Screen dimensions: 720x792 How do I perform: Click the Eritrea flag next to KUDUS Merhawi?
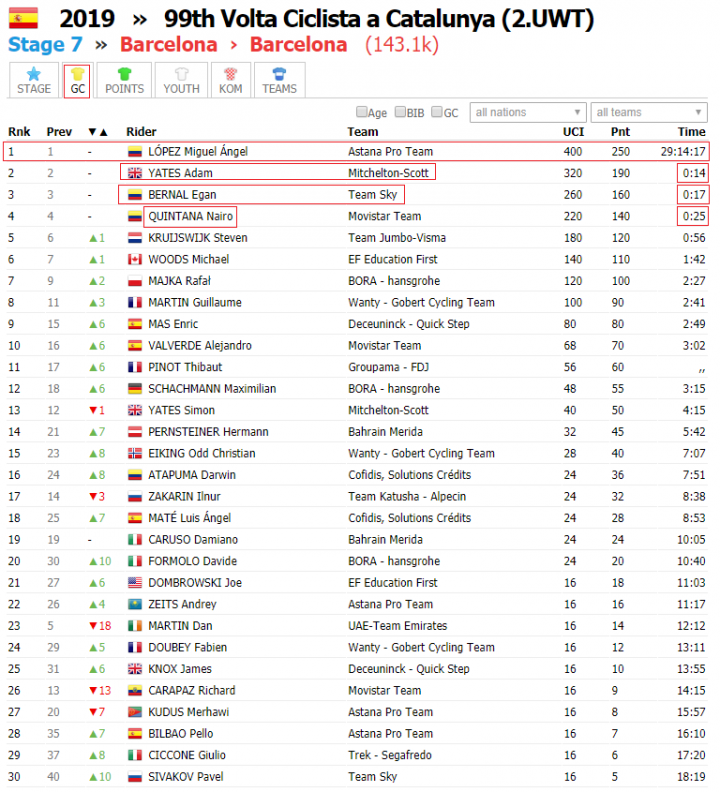click(134, 712)
